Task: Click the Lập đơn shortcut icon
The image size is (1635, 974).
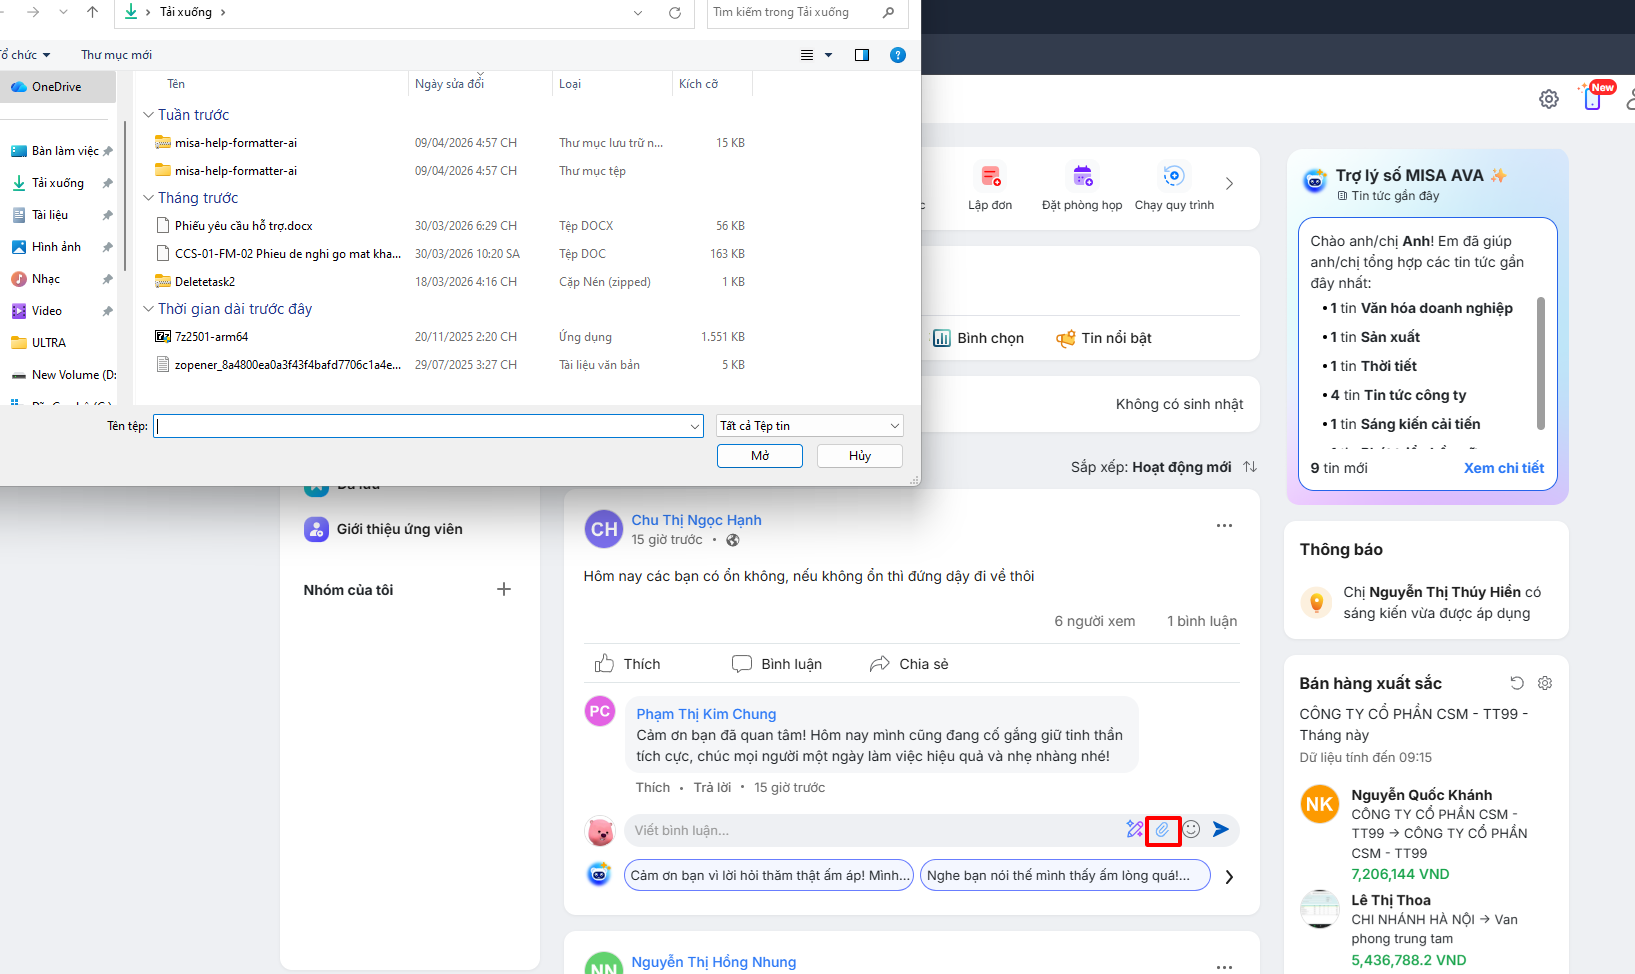Action: pos(990,177)
